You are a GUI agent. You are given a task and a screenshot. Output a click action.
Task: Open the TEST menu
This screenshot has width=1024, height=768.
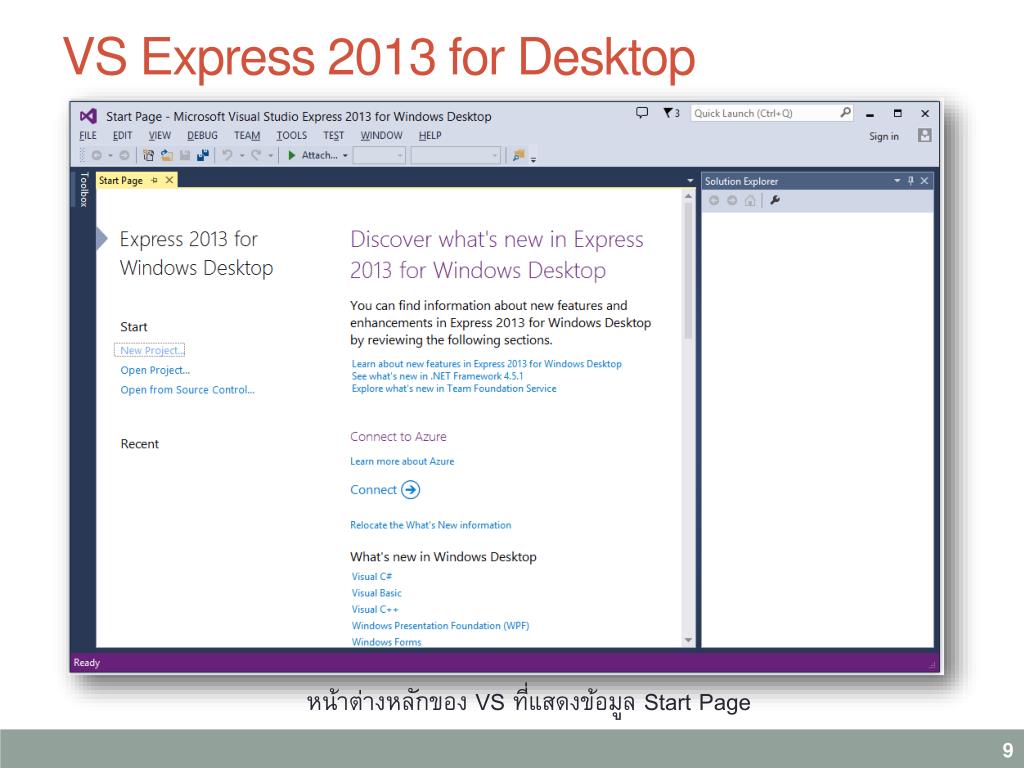point(333,135)
